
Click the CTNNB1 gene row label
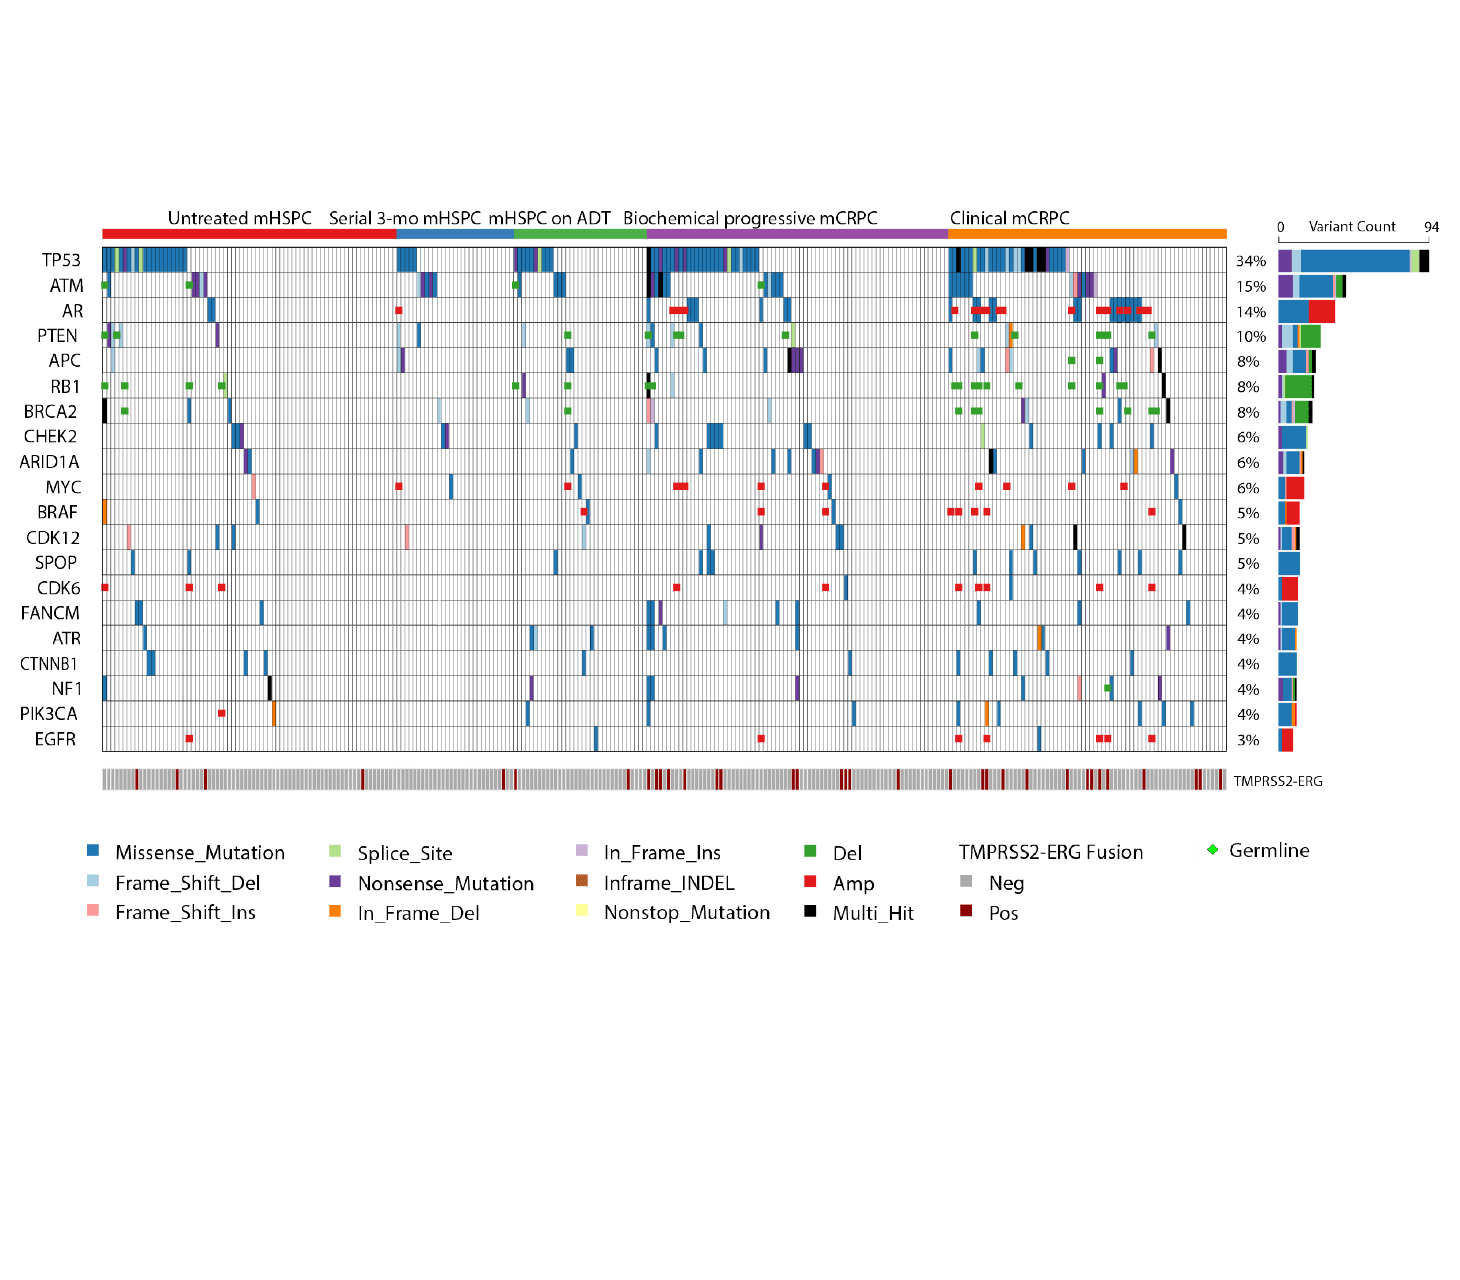click(49, 664)
